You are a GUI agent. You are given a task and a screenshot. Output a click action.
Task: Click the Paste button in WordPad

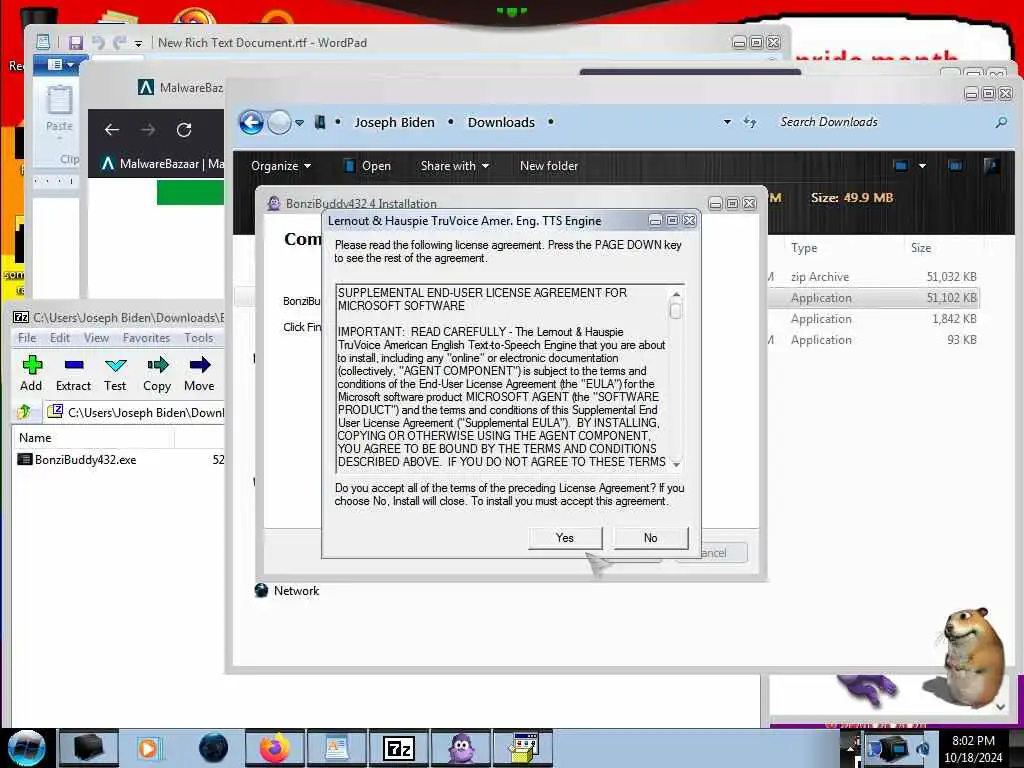coord(59,111)
